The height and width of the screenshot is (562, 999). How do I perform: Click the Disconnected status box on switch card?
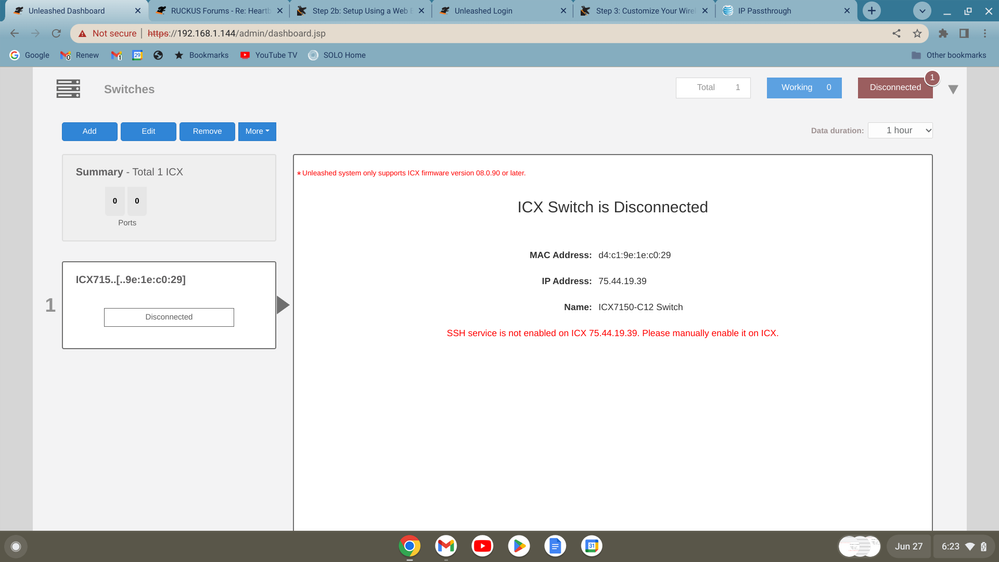tap(169, 317)
